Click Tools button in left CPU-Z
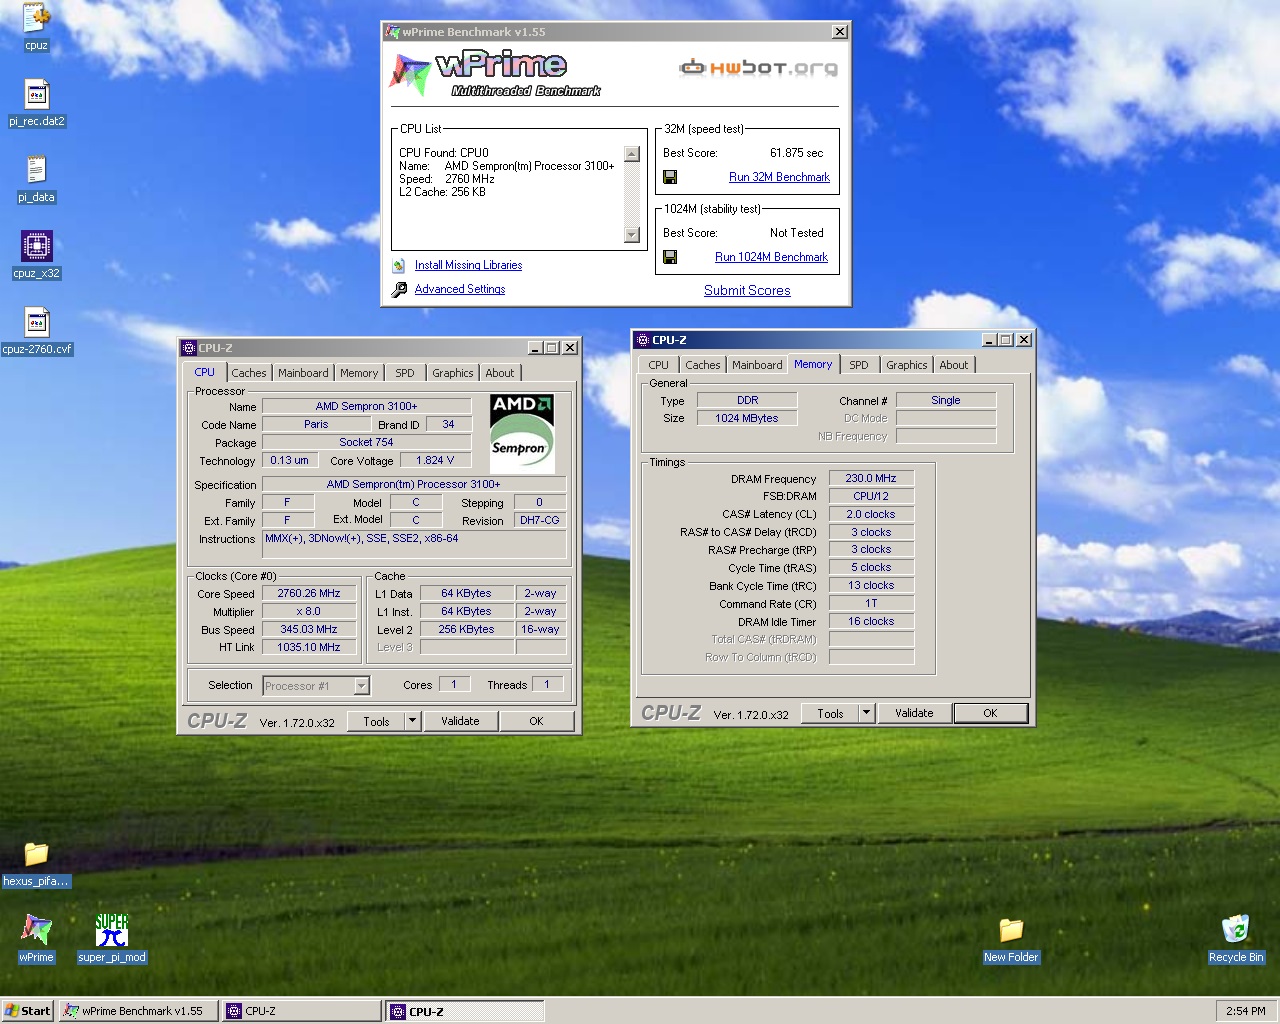 377,721
